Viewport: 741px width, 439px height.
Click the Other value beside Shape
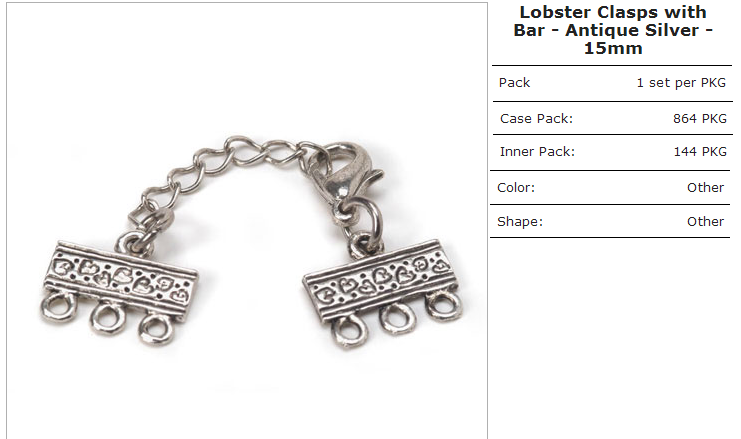(x=705, y=222)
